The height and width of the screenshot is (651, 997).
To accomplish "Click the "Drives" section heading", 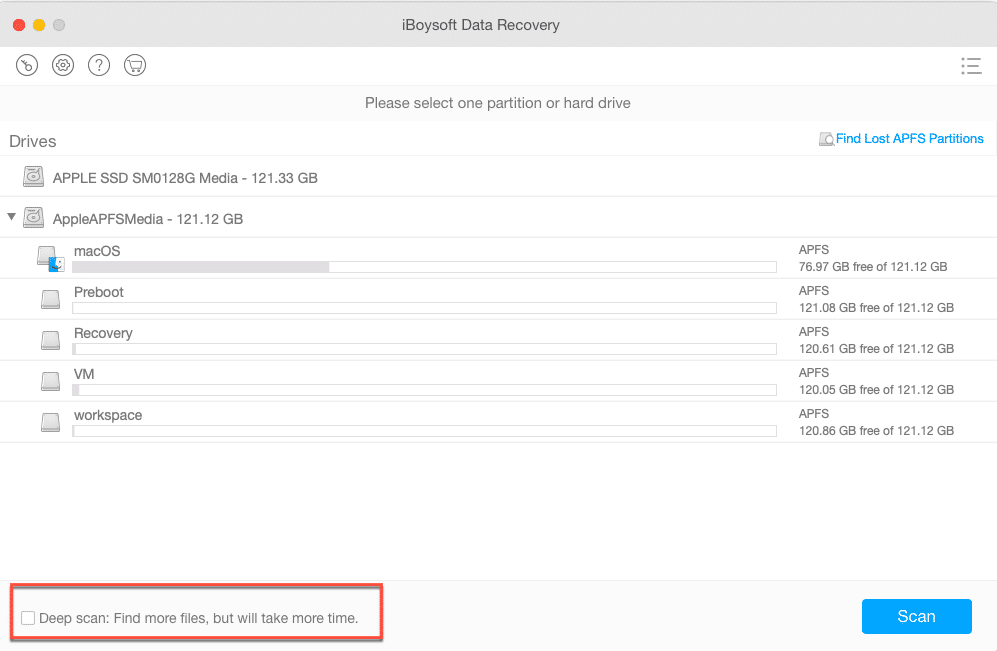I will (32, 141).
